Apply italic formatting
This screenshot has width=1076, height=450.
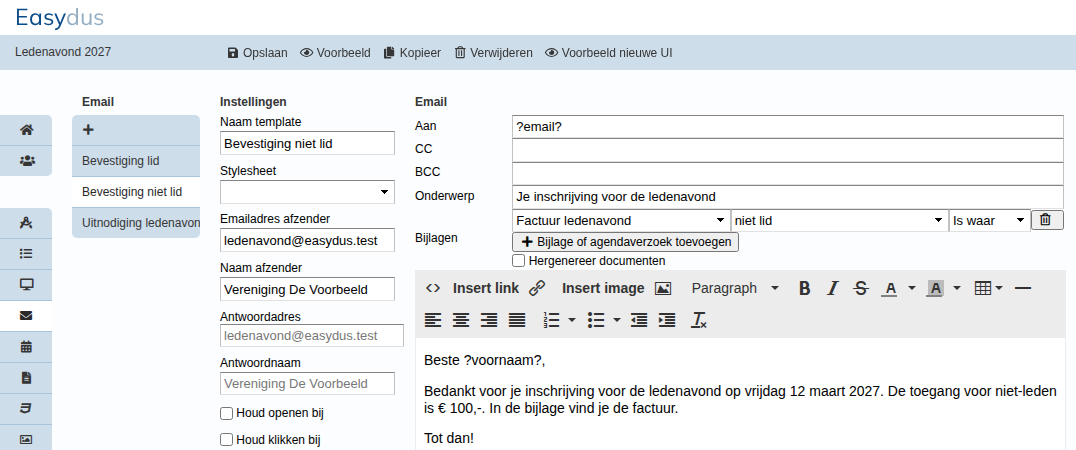[832, 288]
